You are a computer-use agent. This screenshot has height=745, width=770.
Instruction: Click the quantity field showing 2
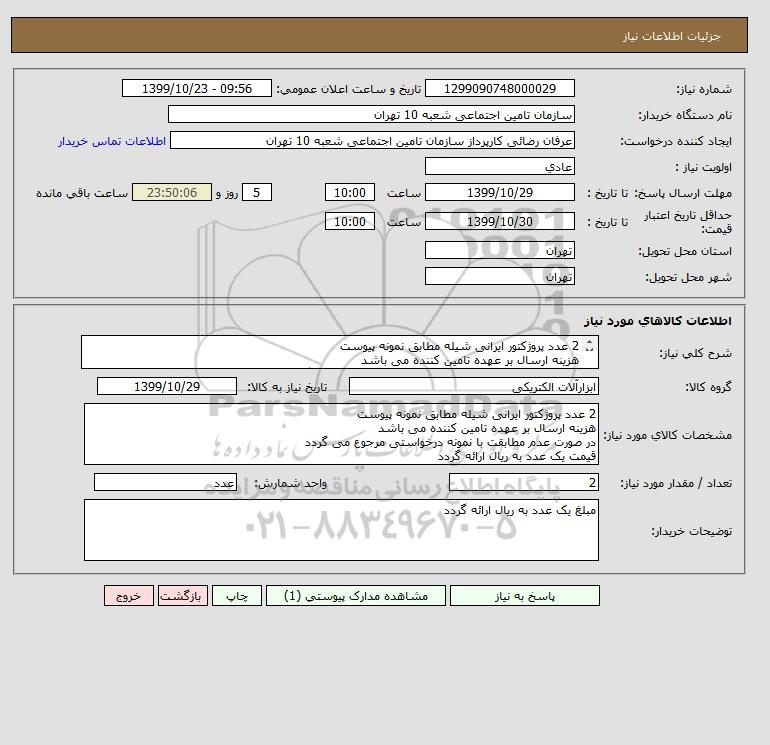524,482
